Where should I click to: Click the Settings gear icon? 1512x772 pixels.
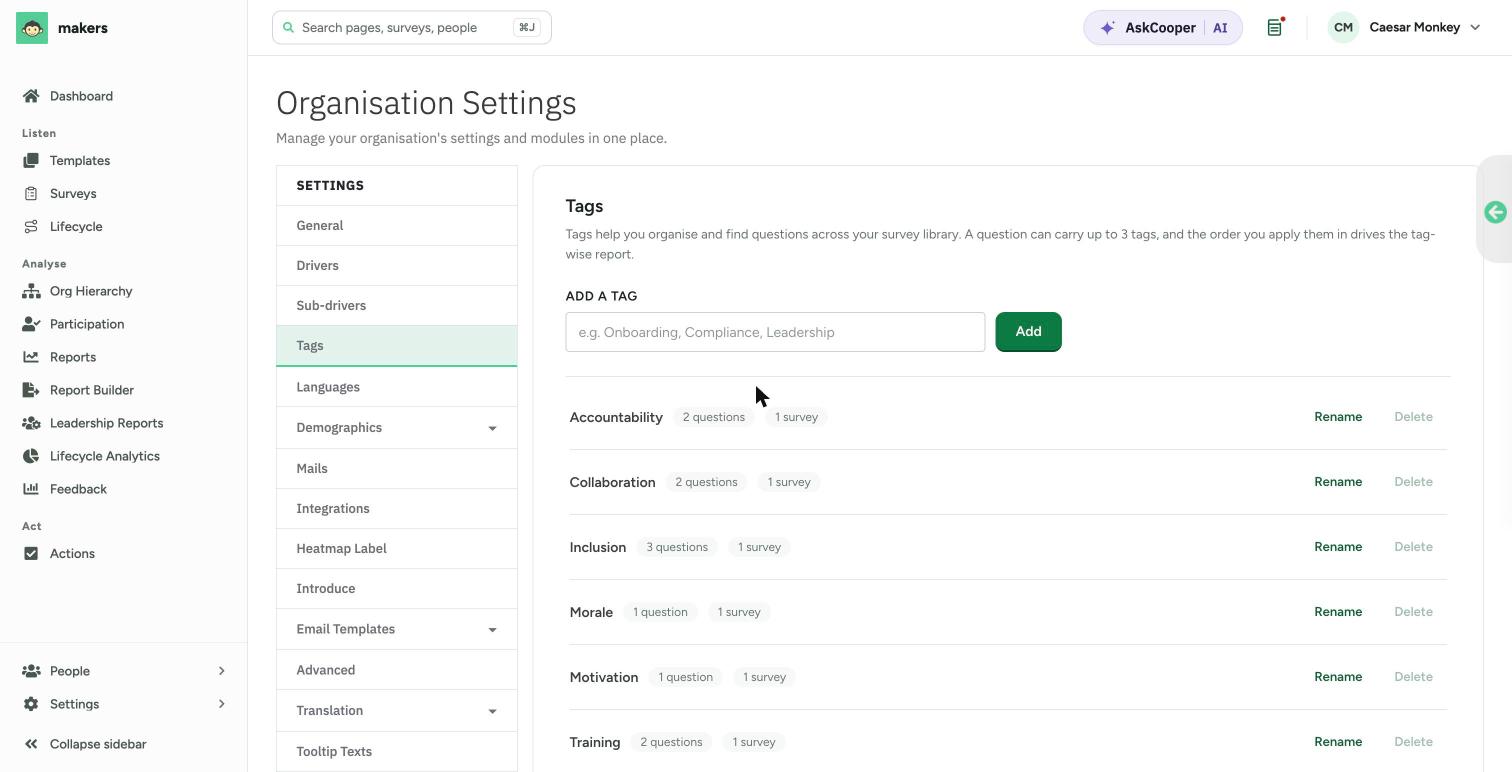pyautogui.click(x=31, y=704)
